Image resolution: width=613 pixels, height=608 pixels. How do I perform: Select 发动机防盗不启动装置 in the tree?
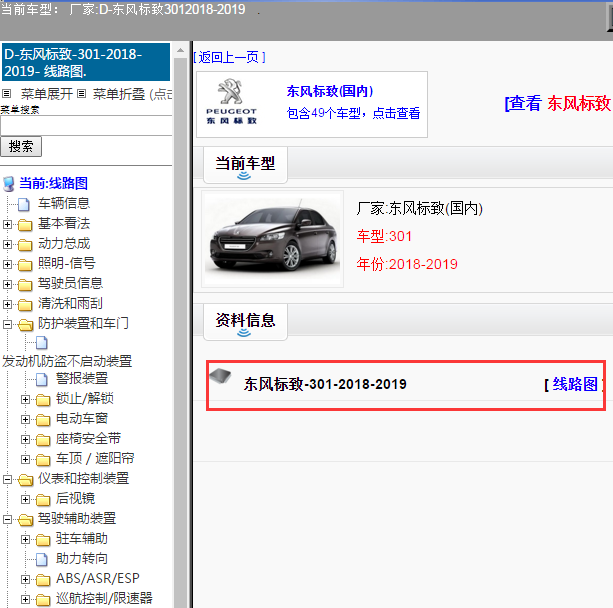[x=67, y=361]
